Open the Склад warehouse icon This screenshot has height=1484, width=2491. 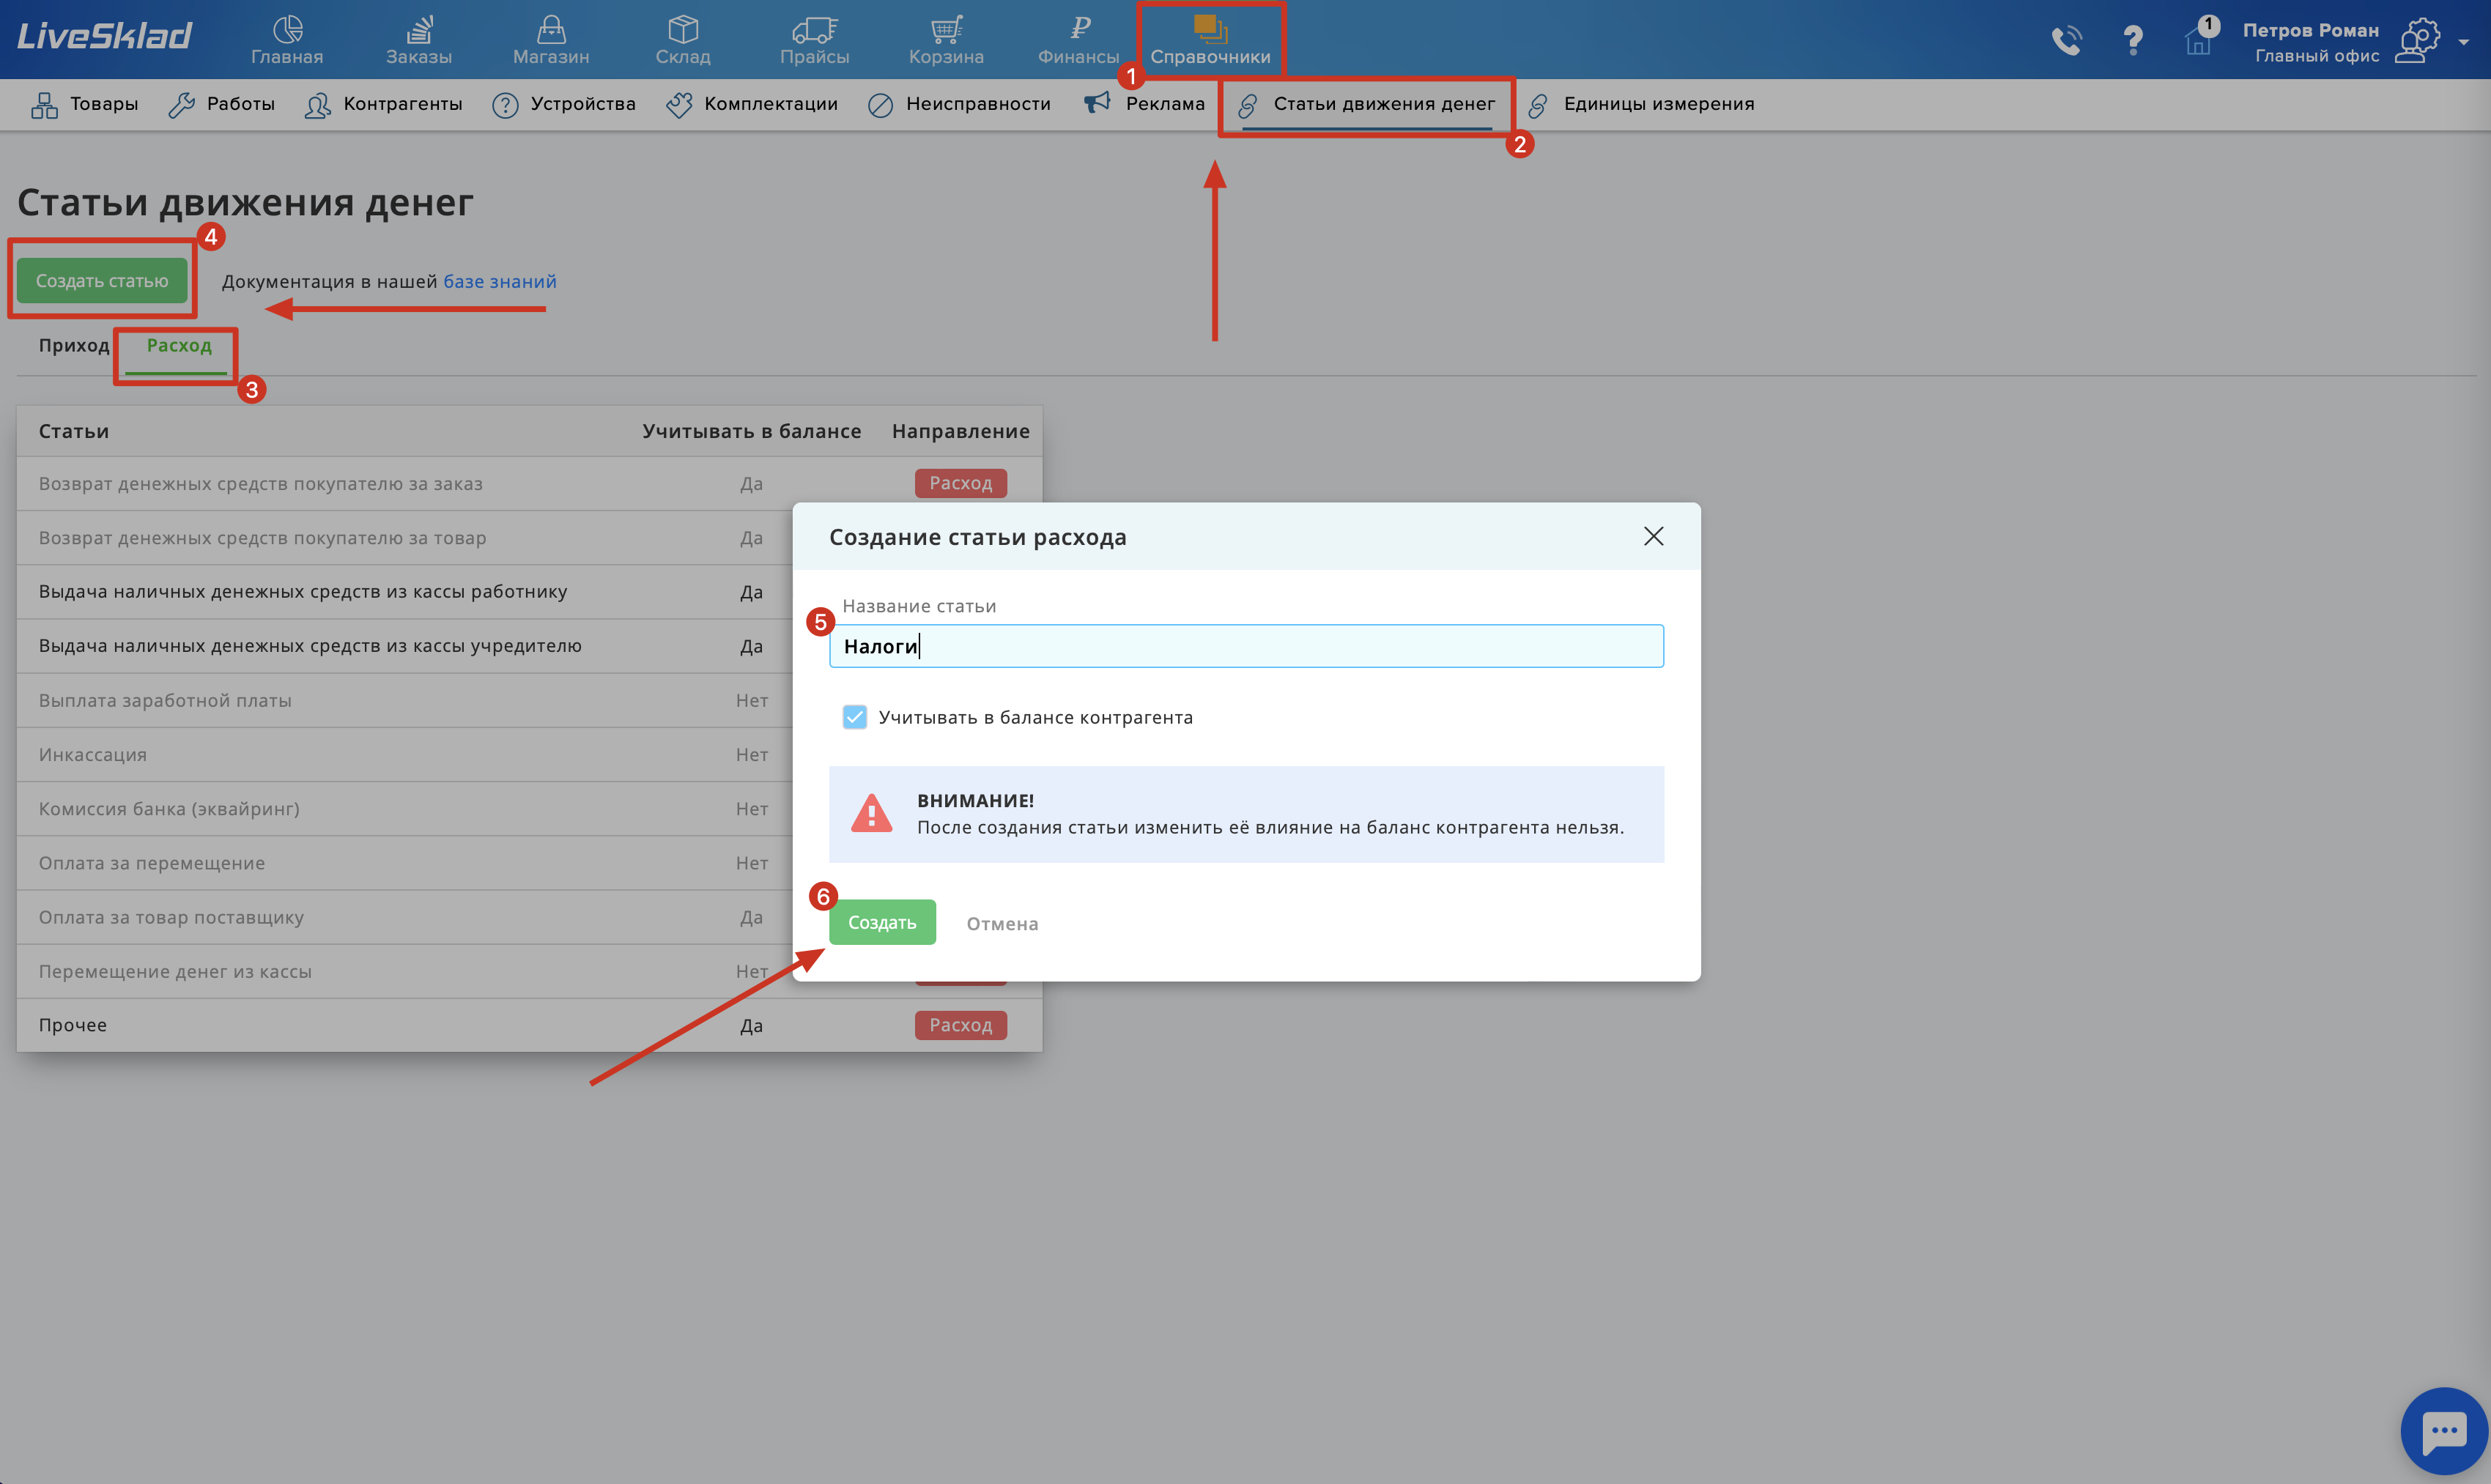pos(683,30)
